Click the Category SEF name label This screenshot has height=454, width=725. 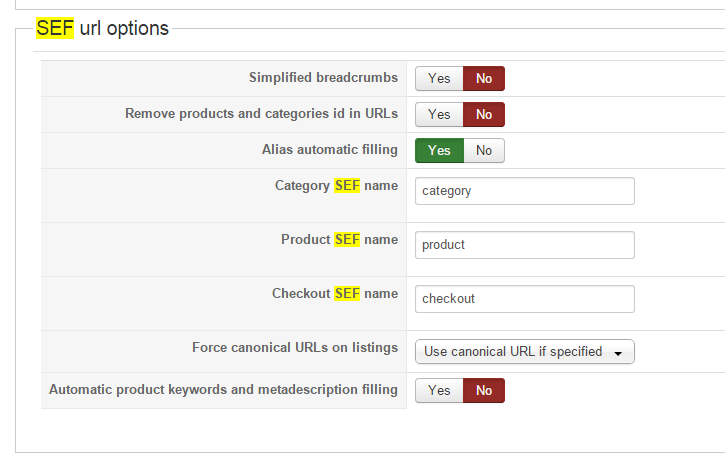[336, 185]
